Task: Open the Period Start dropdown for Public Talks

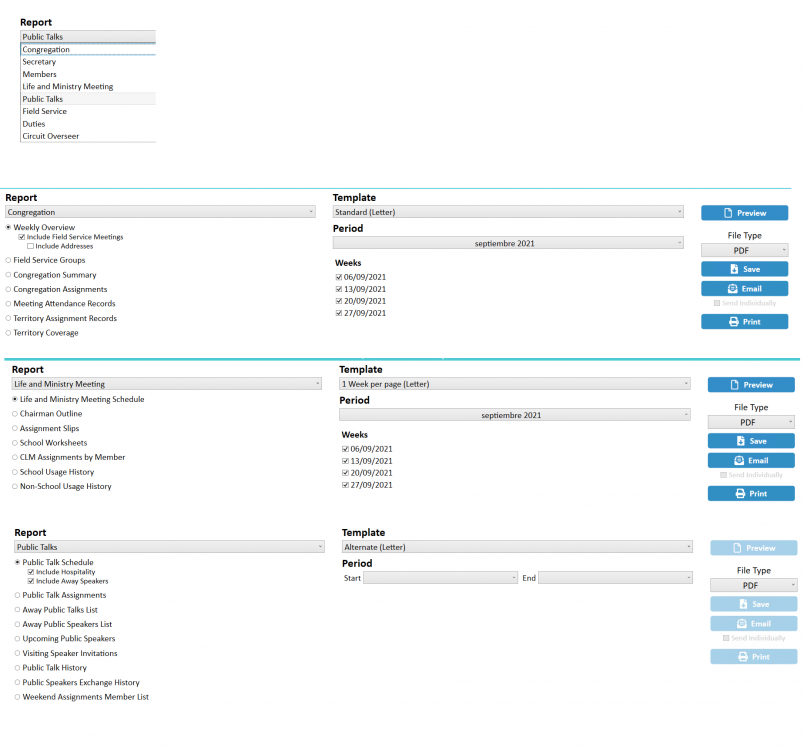Action: coord(441,578)
